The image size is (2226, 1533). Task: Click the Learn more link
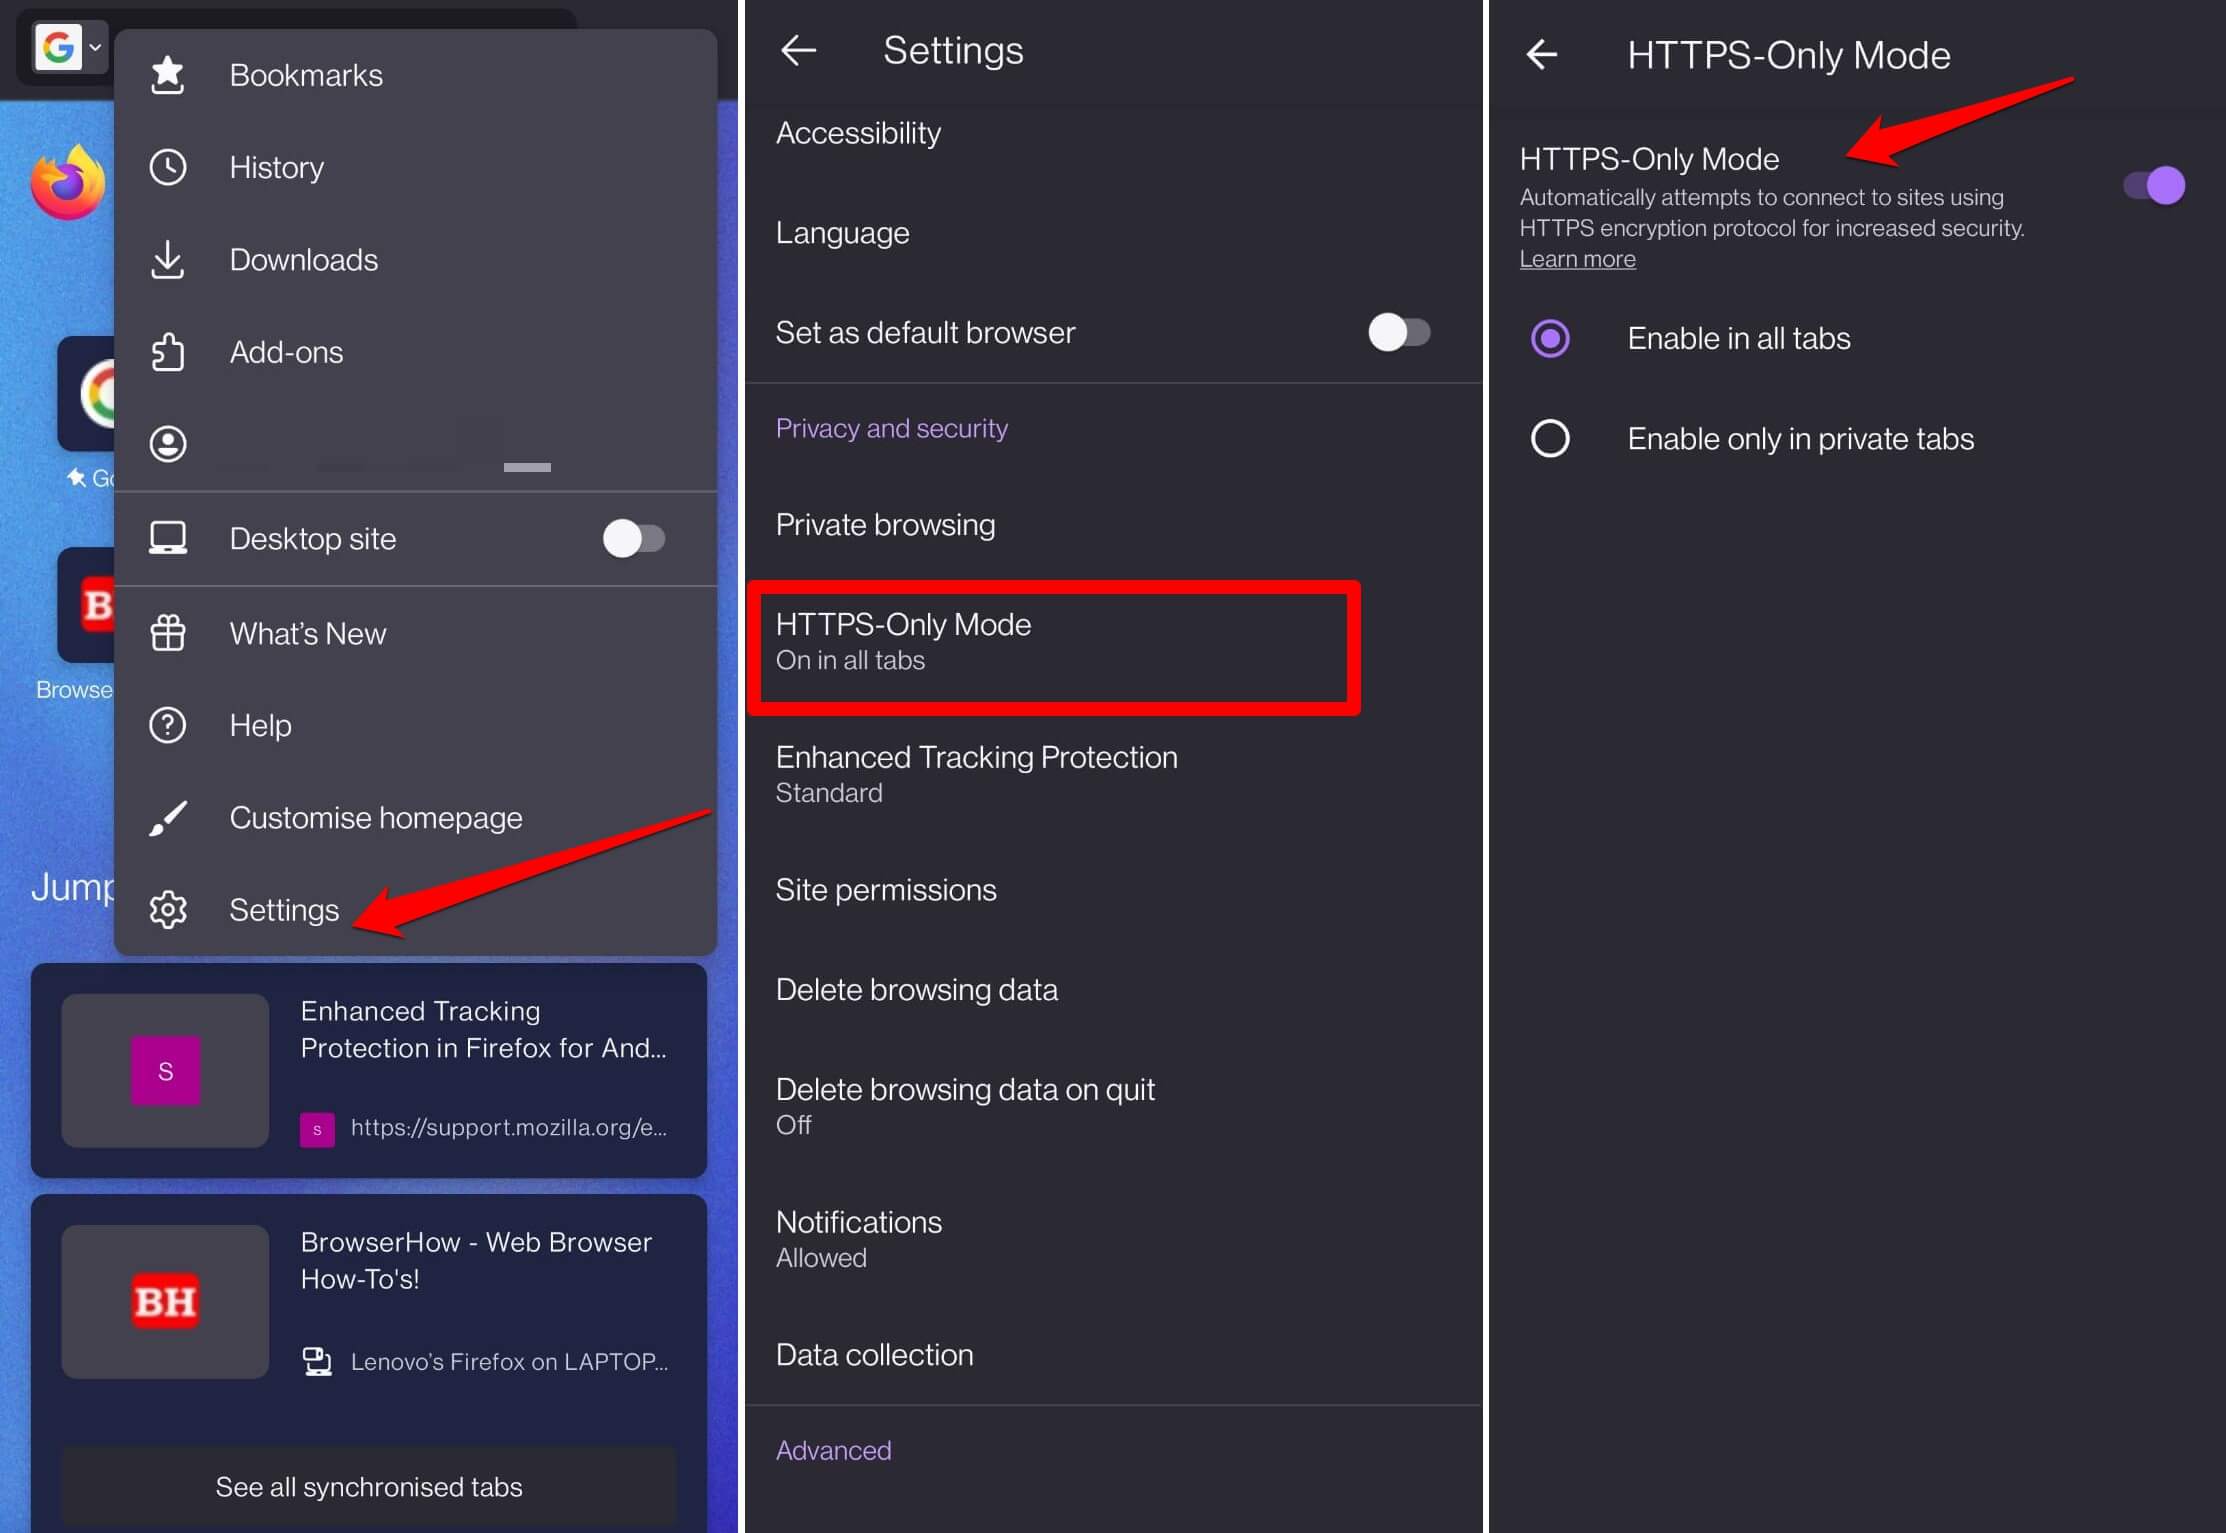(x=1577, y=259)
